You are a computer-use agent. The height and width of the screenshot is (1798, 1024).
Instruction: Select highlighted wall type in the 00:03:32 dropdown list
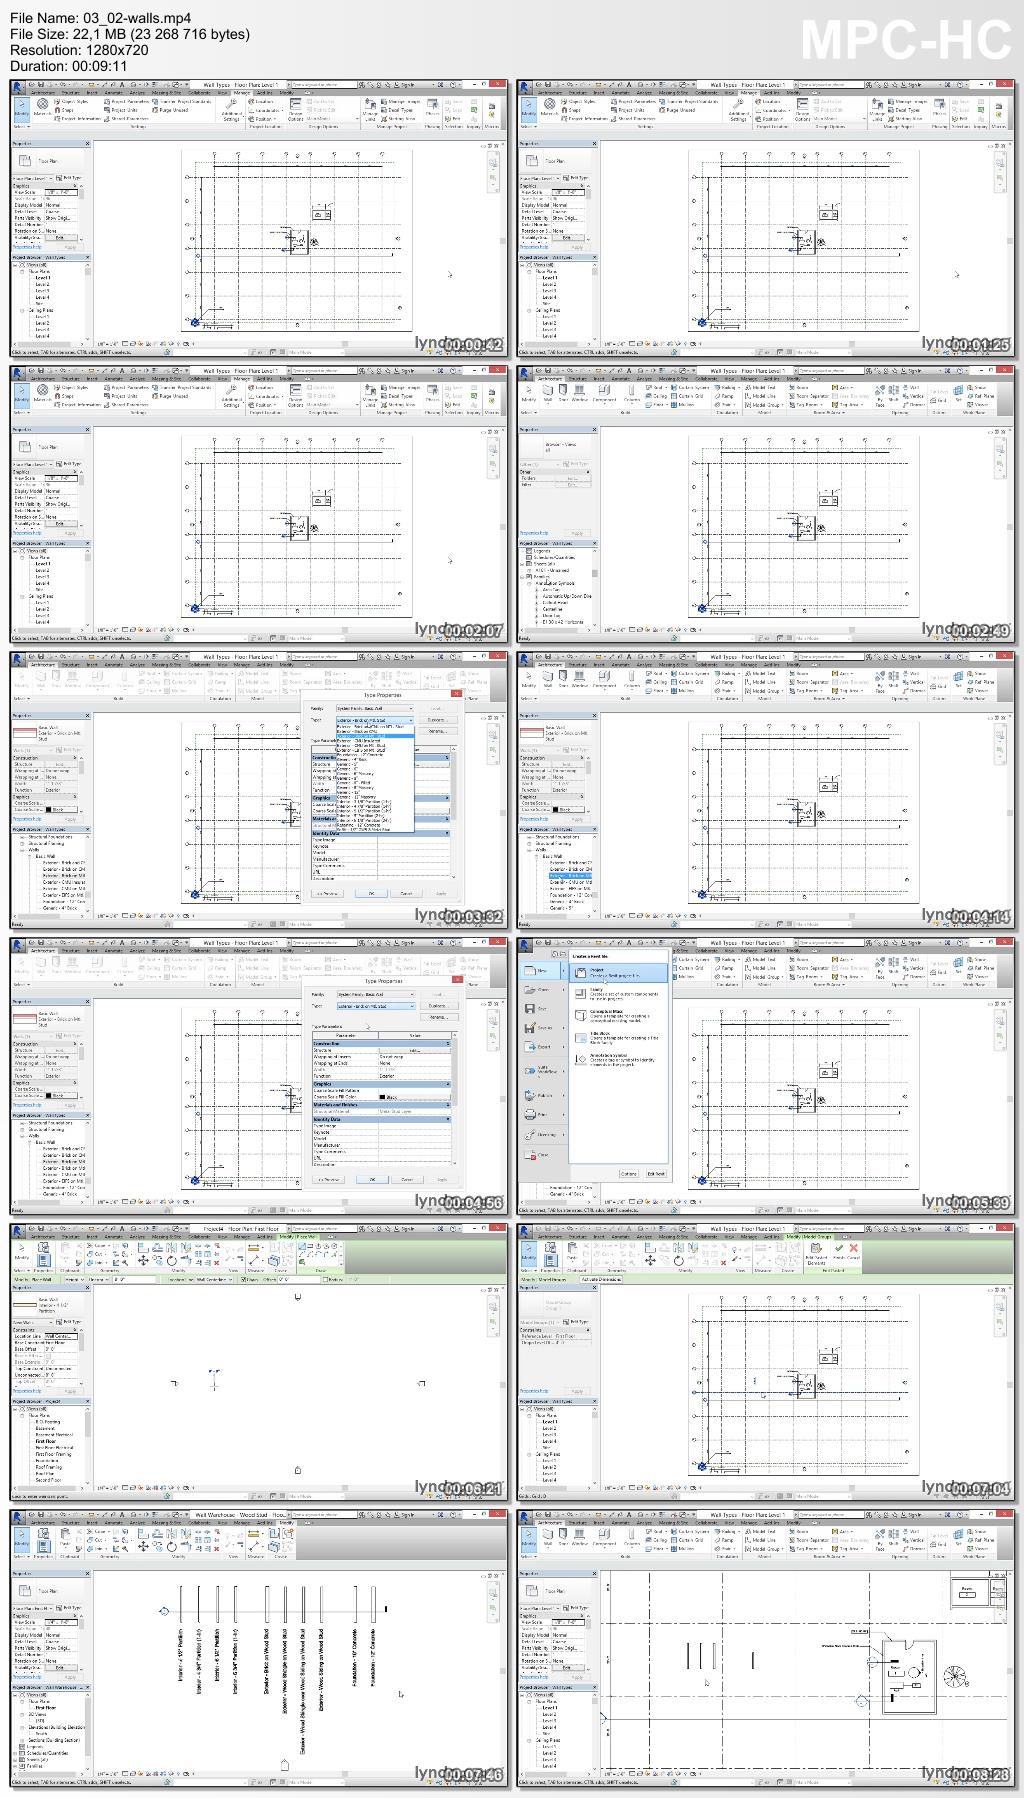tap(375, 736)
